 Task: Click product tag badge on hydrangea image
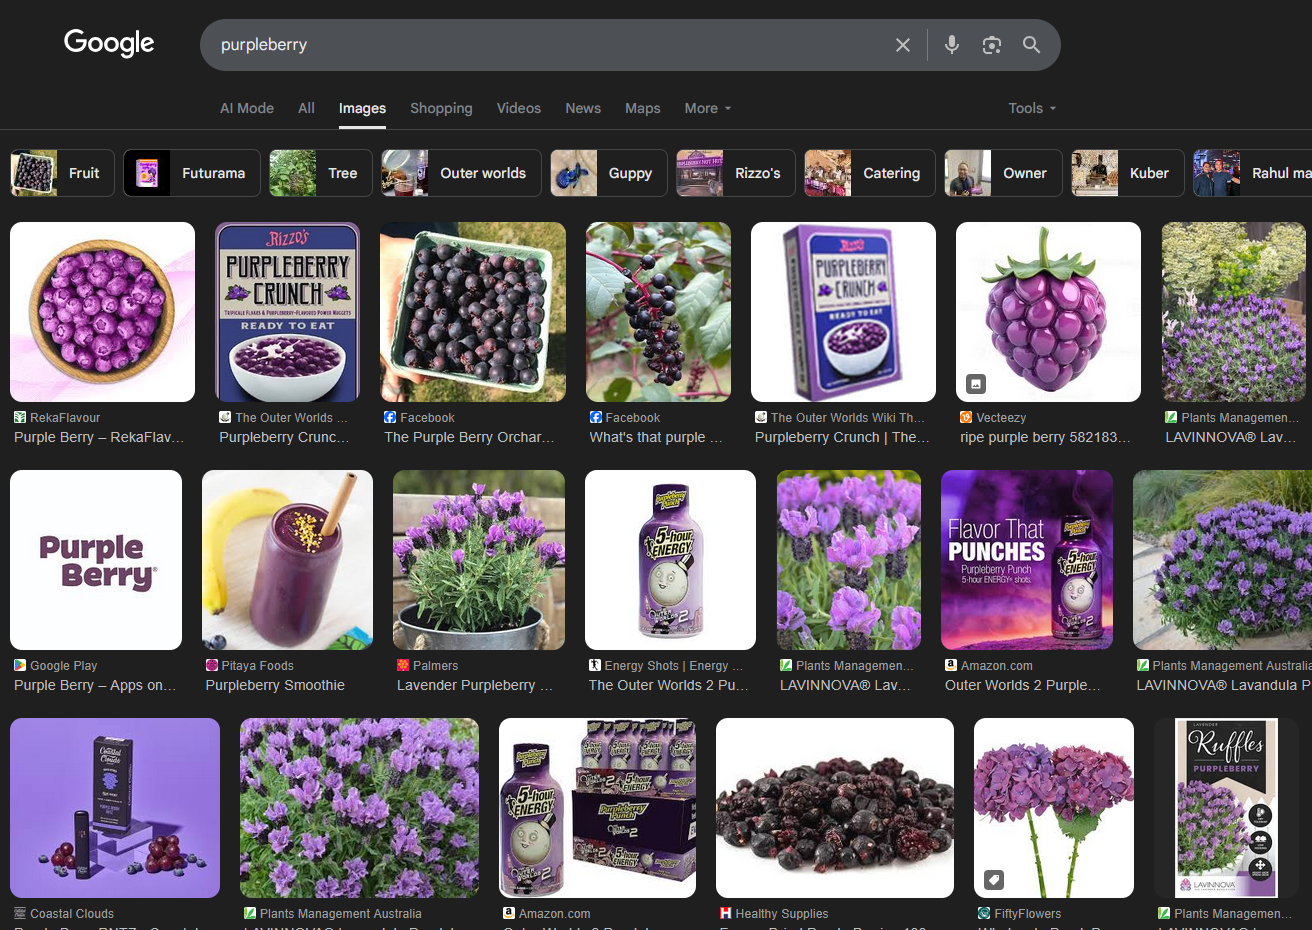(x=994, y=880)
